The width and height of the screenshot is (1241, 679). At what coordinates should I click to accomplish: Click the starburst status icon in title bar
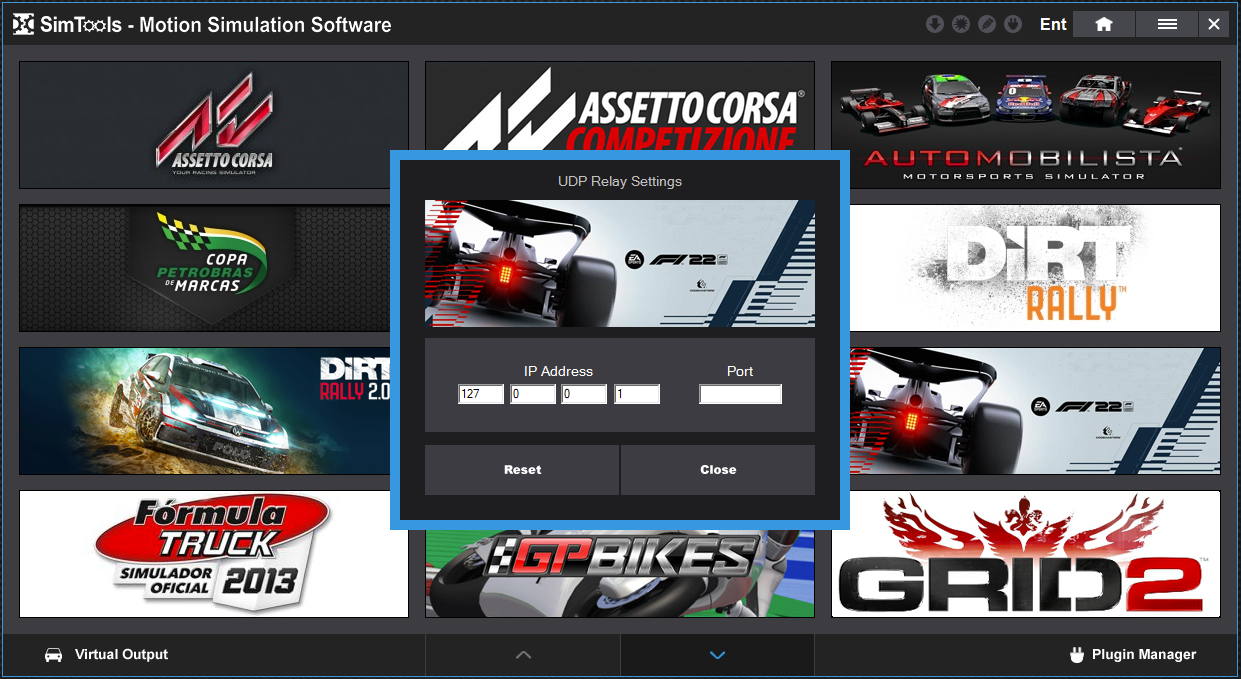point(961,24)
